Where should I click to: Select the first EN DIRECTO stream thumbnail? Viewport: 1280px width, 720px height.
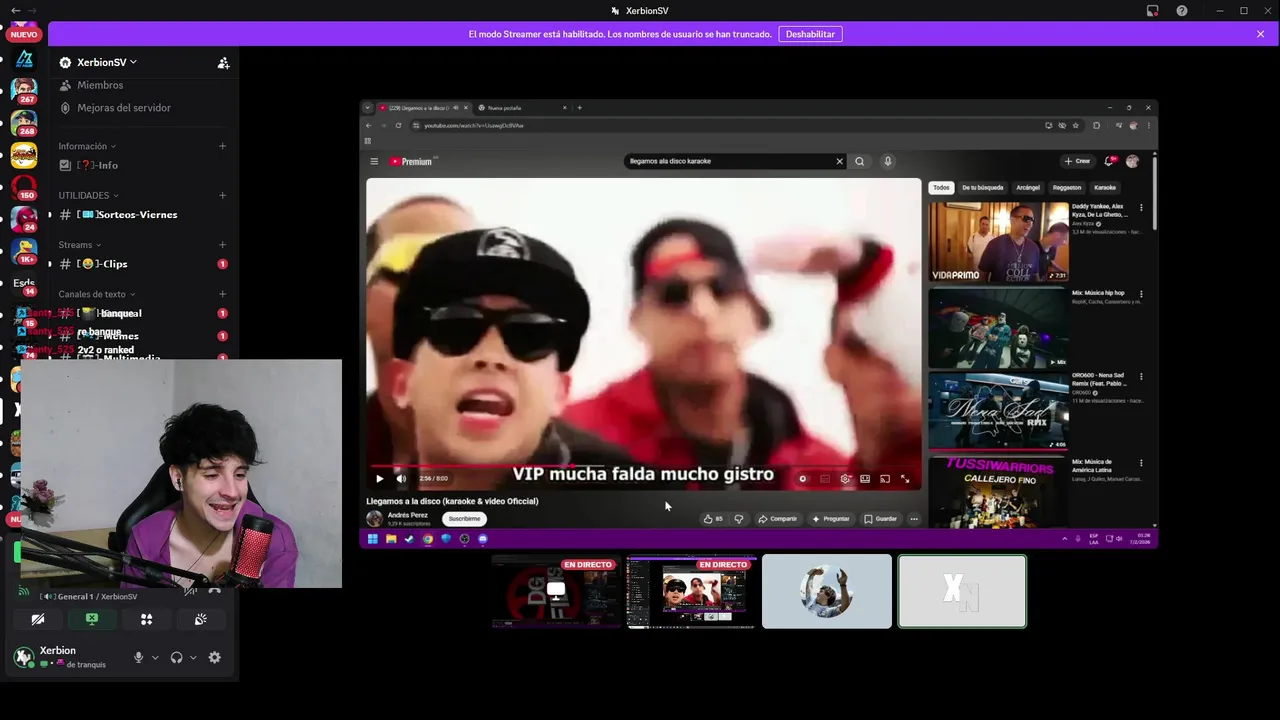point(555,592)
